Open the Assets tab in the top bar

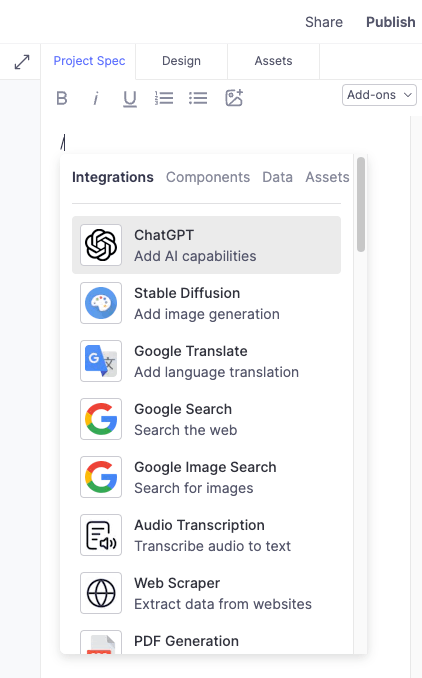(273, 61)
